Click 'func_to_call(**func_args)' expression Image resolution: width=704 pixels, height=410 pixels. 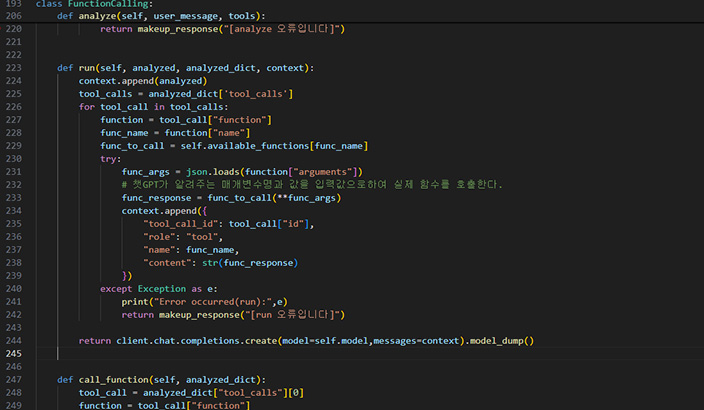coord(274,198)
